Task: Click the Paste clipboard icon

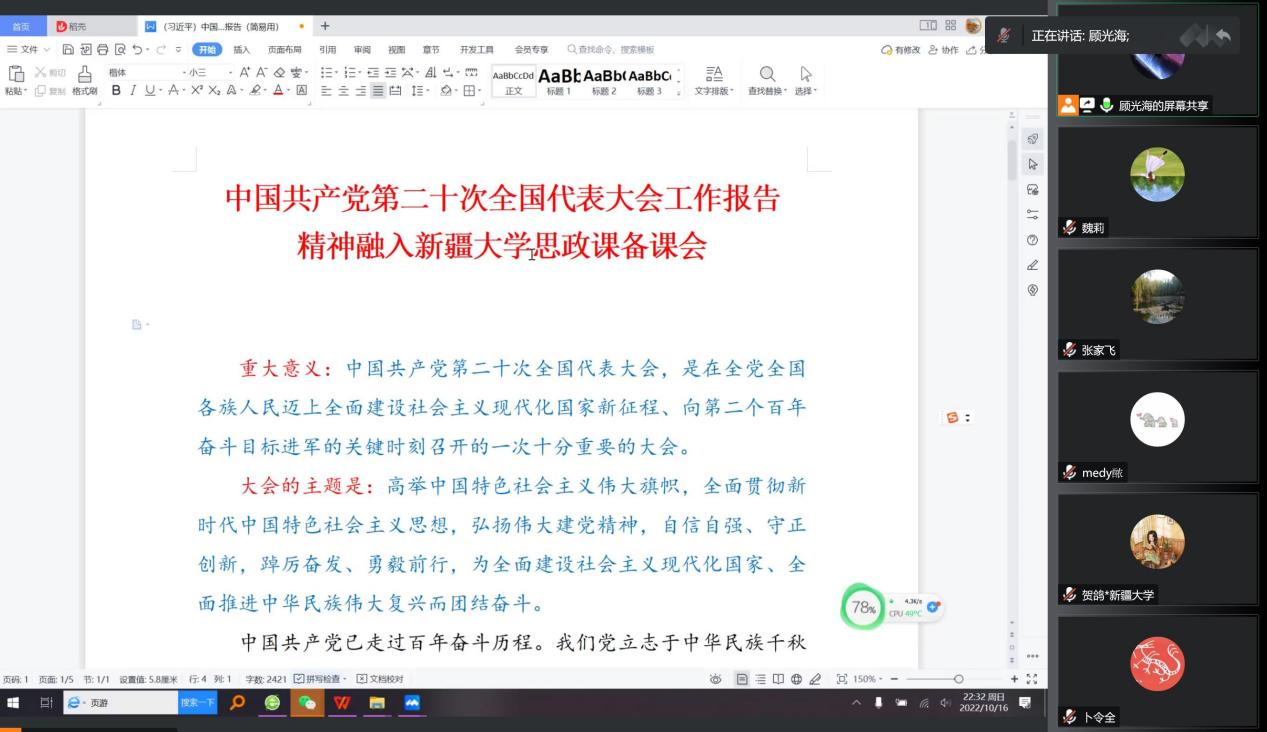Action: (x=16, y=73)
